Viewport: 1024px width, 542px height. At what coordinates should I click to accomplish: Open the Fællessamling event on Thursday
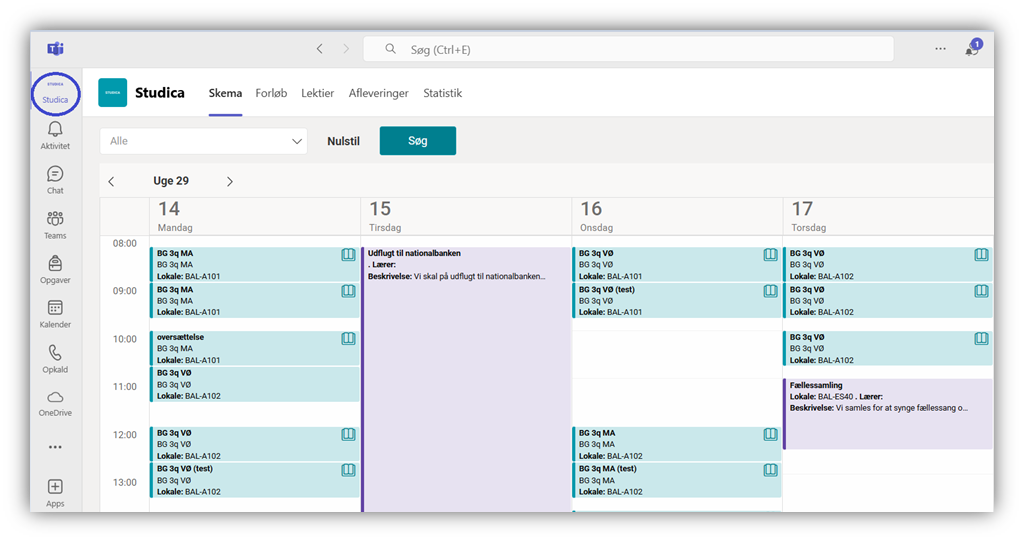tap(888, 414)
